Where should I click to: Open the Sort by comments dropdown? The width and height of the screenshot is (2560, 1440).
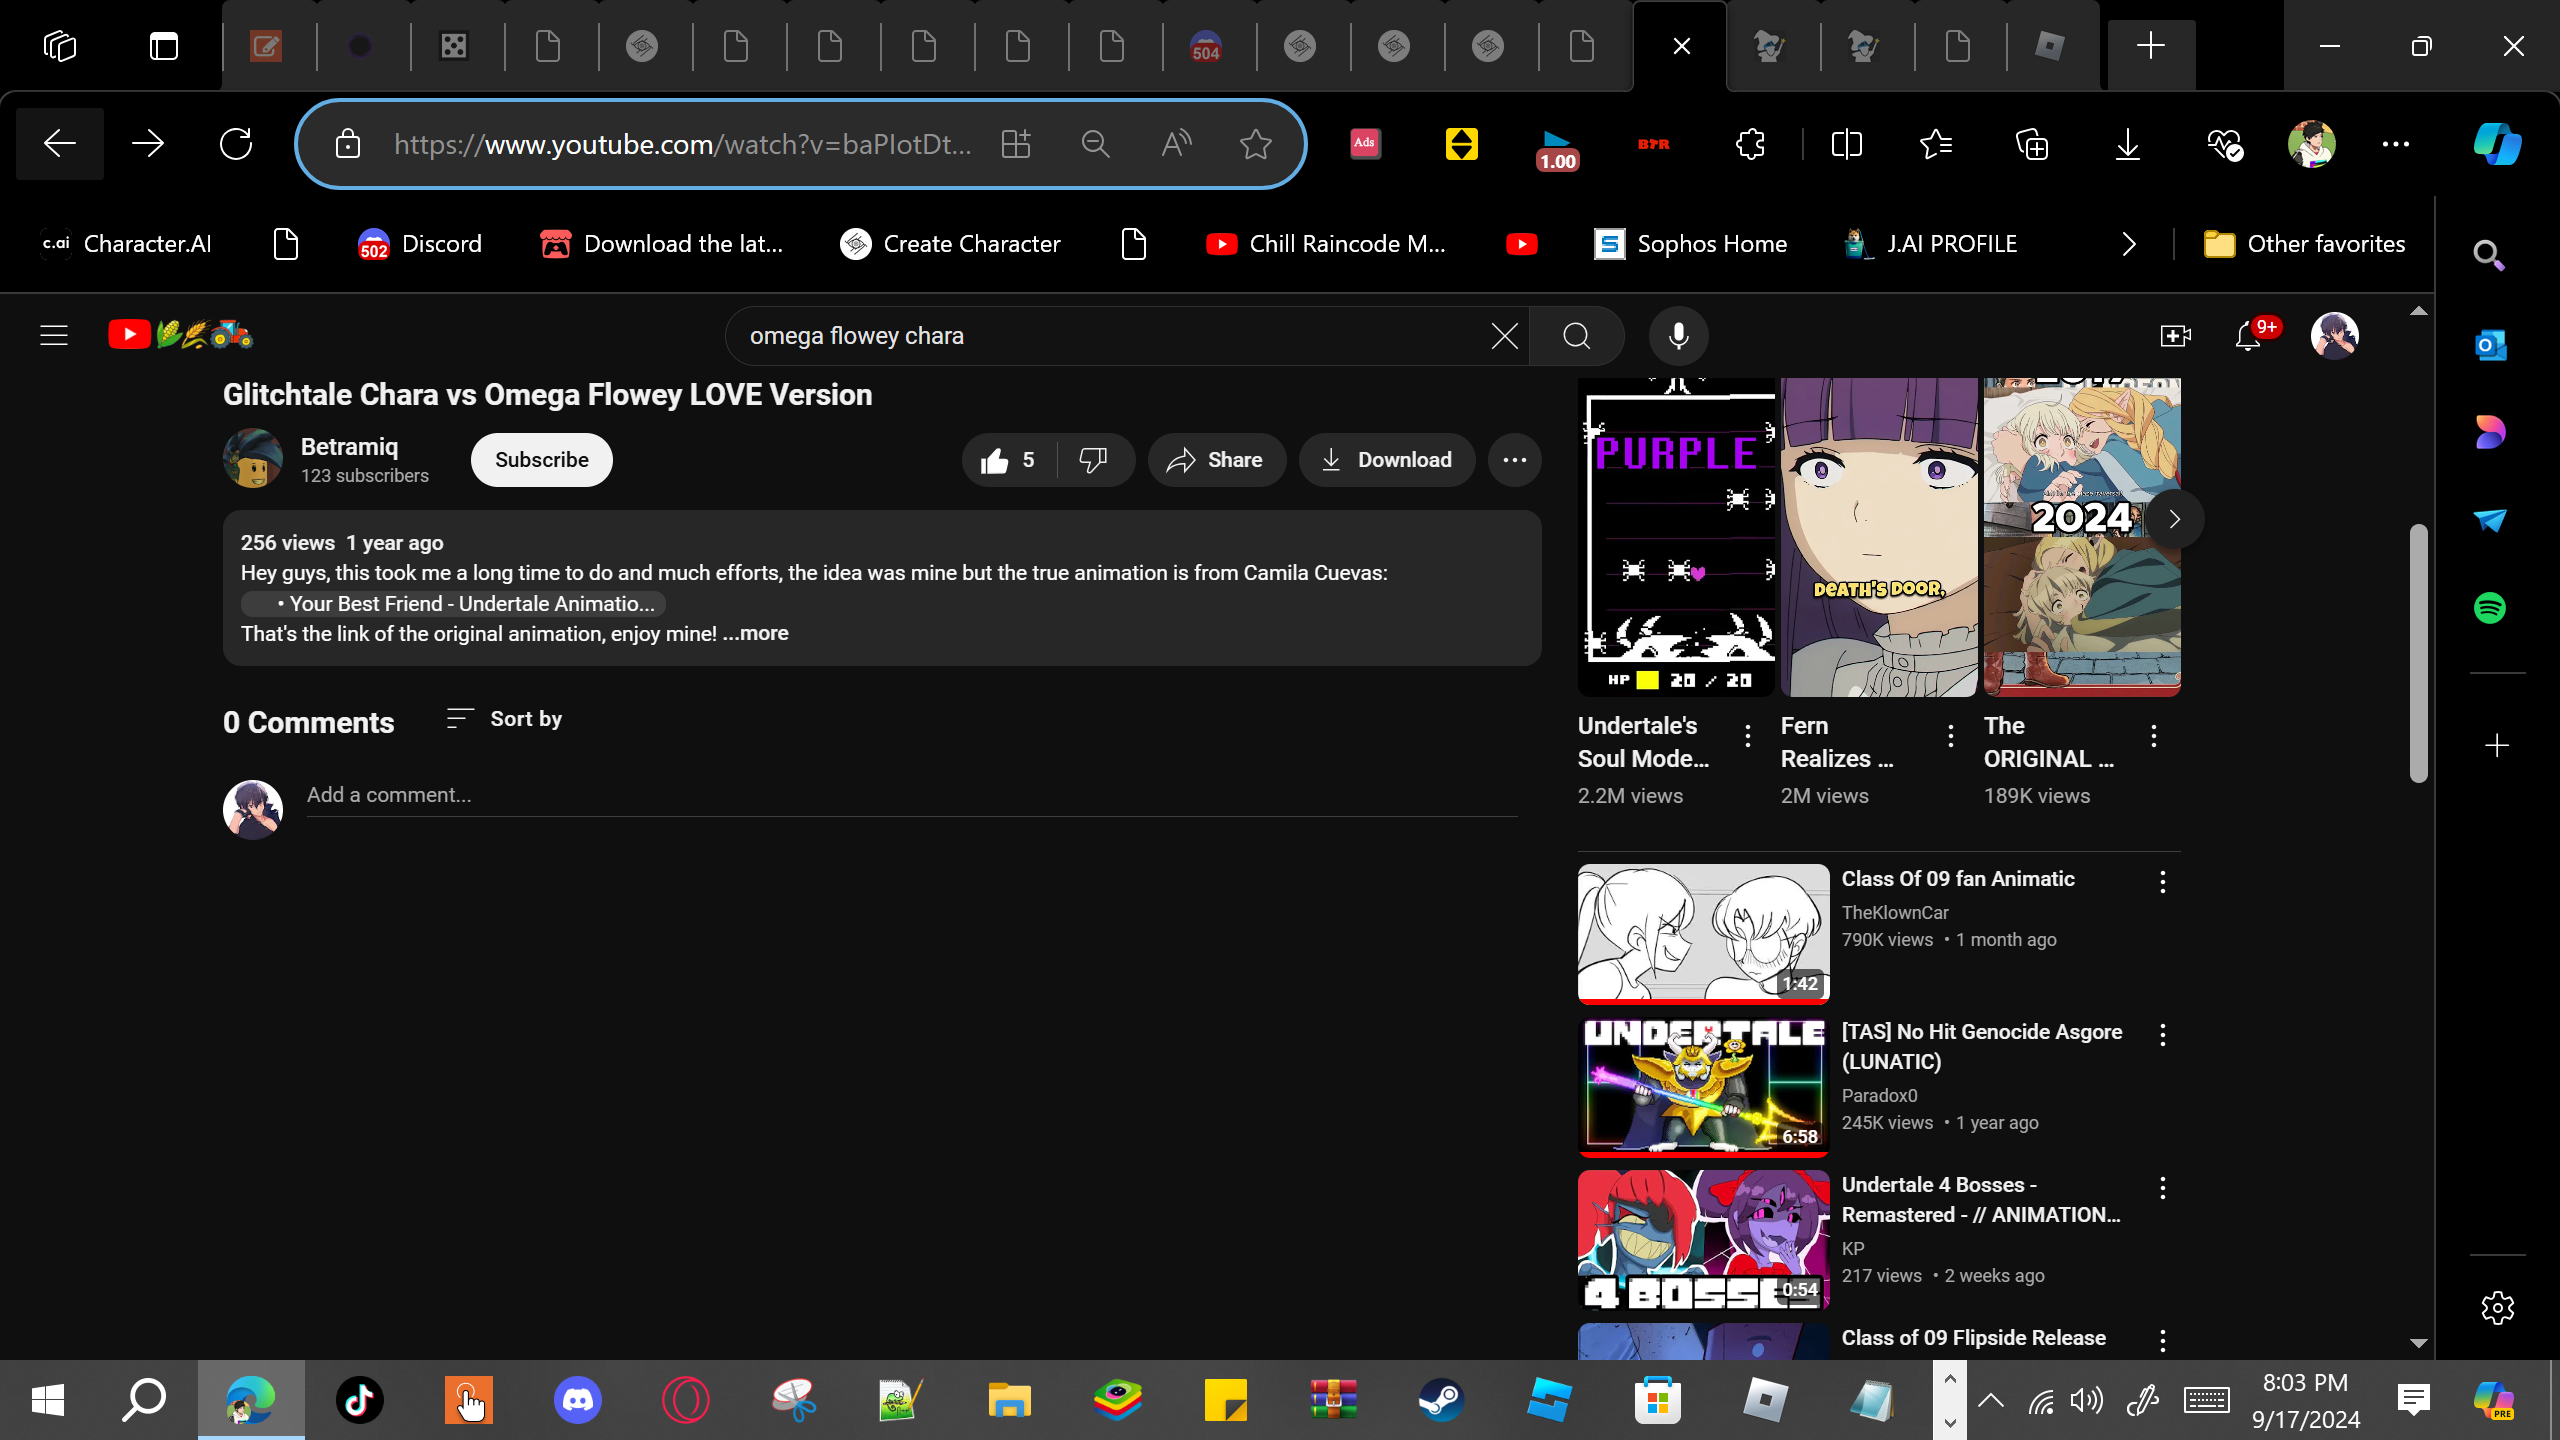point(504,719)
